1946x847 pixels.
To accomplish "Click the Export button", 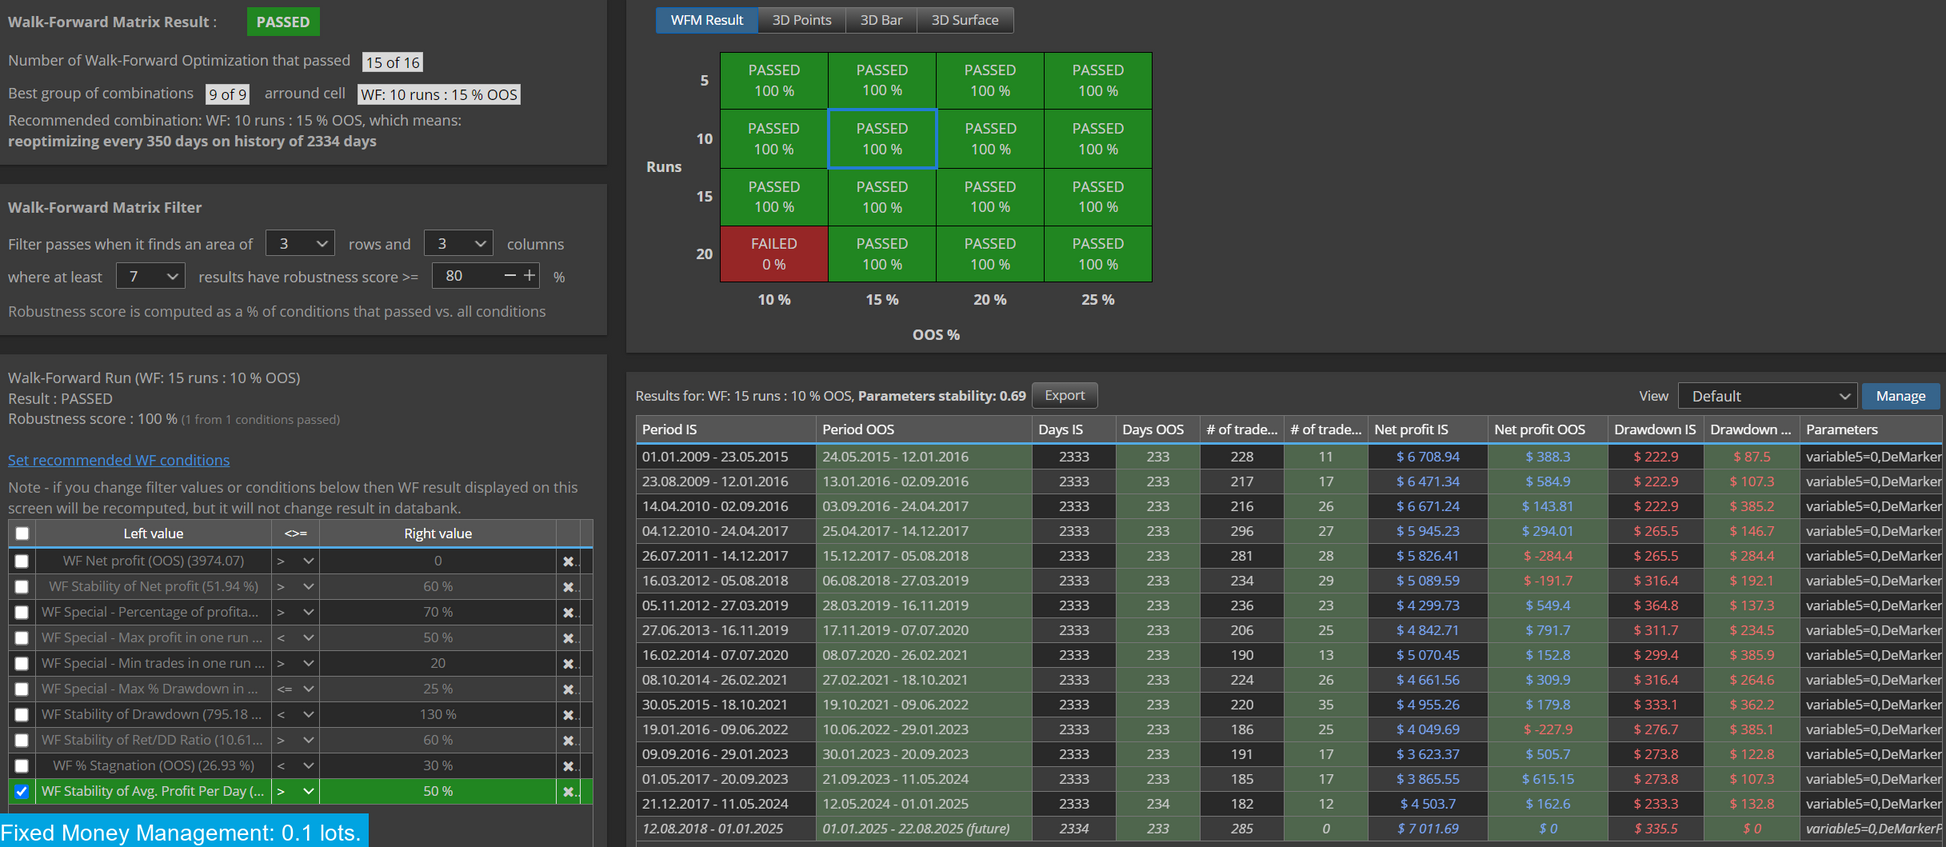I will tap(1064, 395).
